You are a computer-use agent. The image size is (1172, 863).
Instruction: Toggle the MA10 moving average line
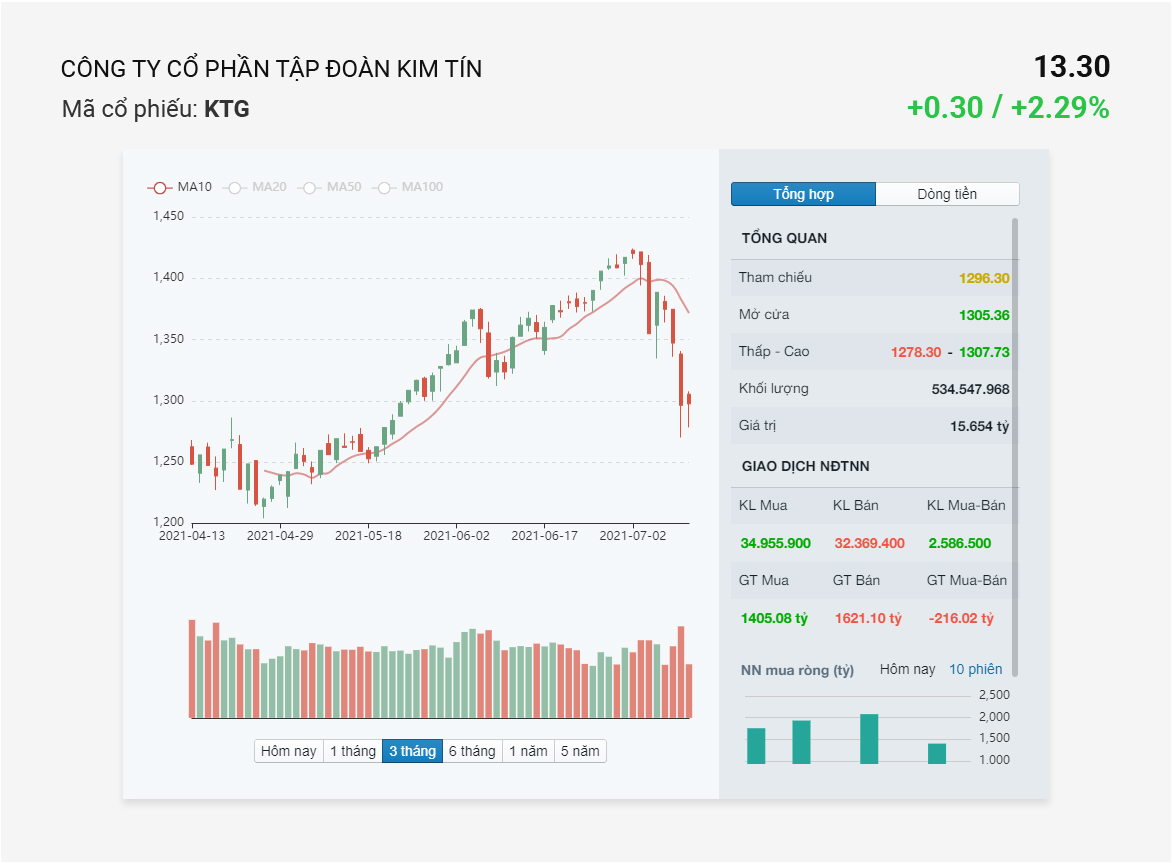coord(180,187)
